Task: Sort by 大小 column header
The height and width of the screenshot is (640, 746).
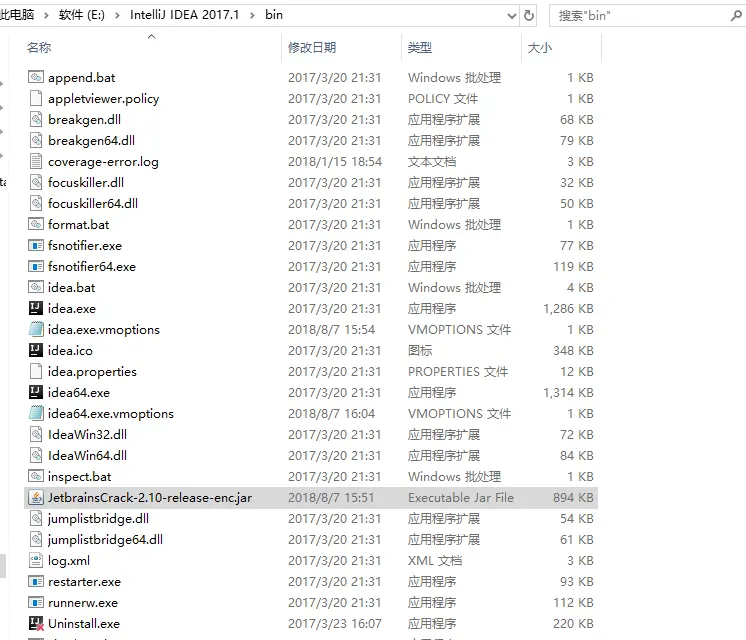Action: click(540, 47)
